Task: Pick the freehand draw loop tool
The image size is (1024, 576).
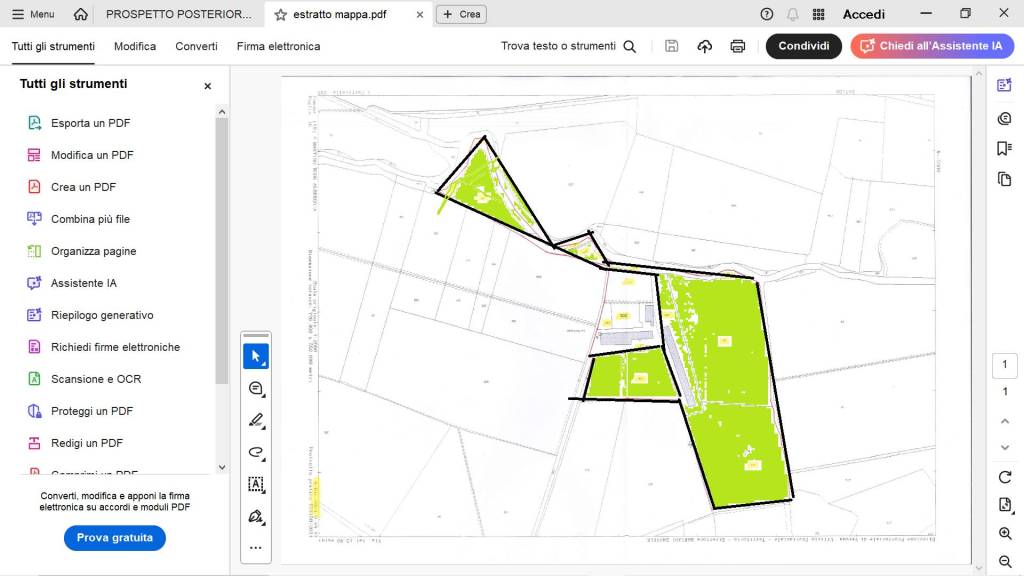Action: click(x=256, y=452)
